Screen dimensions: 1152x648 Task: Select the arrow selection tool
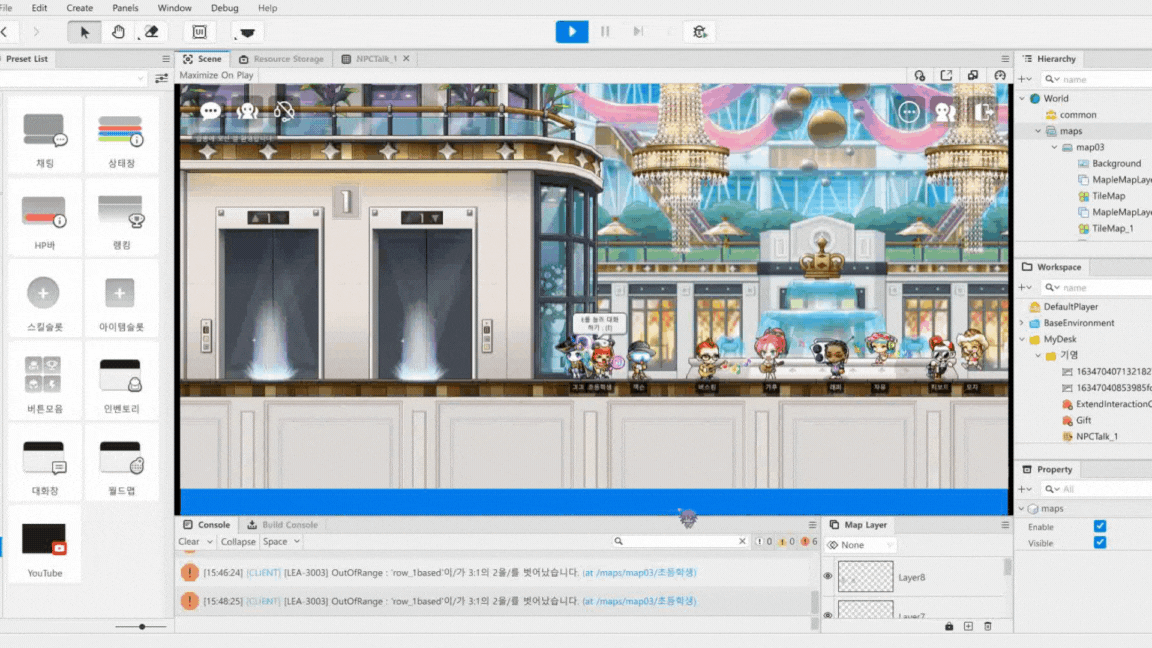click(84, 32)
